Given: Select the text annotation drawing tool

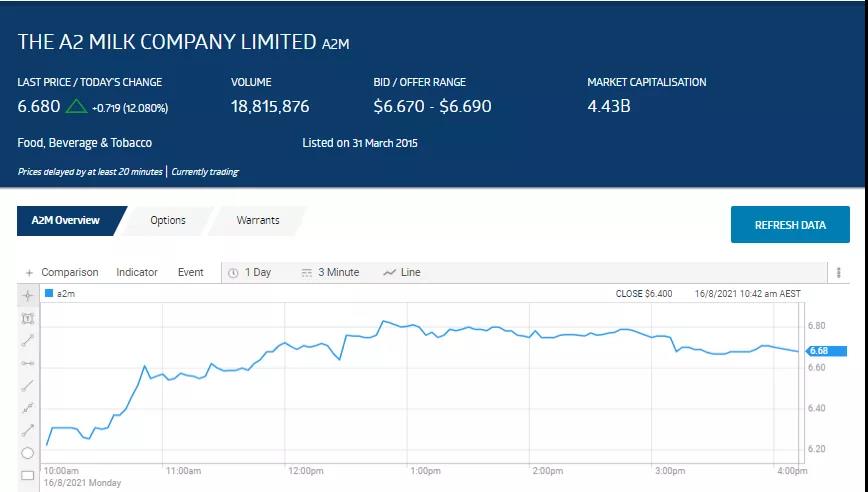Looking at the screenshot, I should click(28, 318).
